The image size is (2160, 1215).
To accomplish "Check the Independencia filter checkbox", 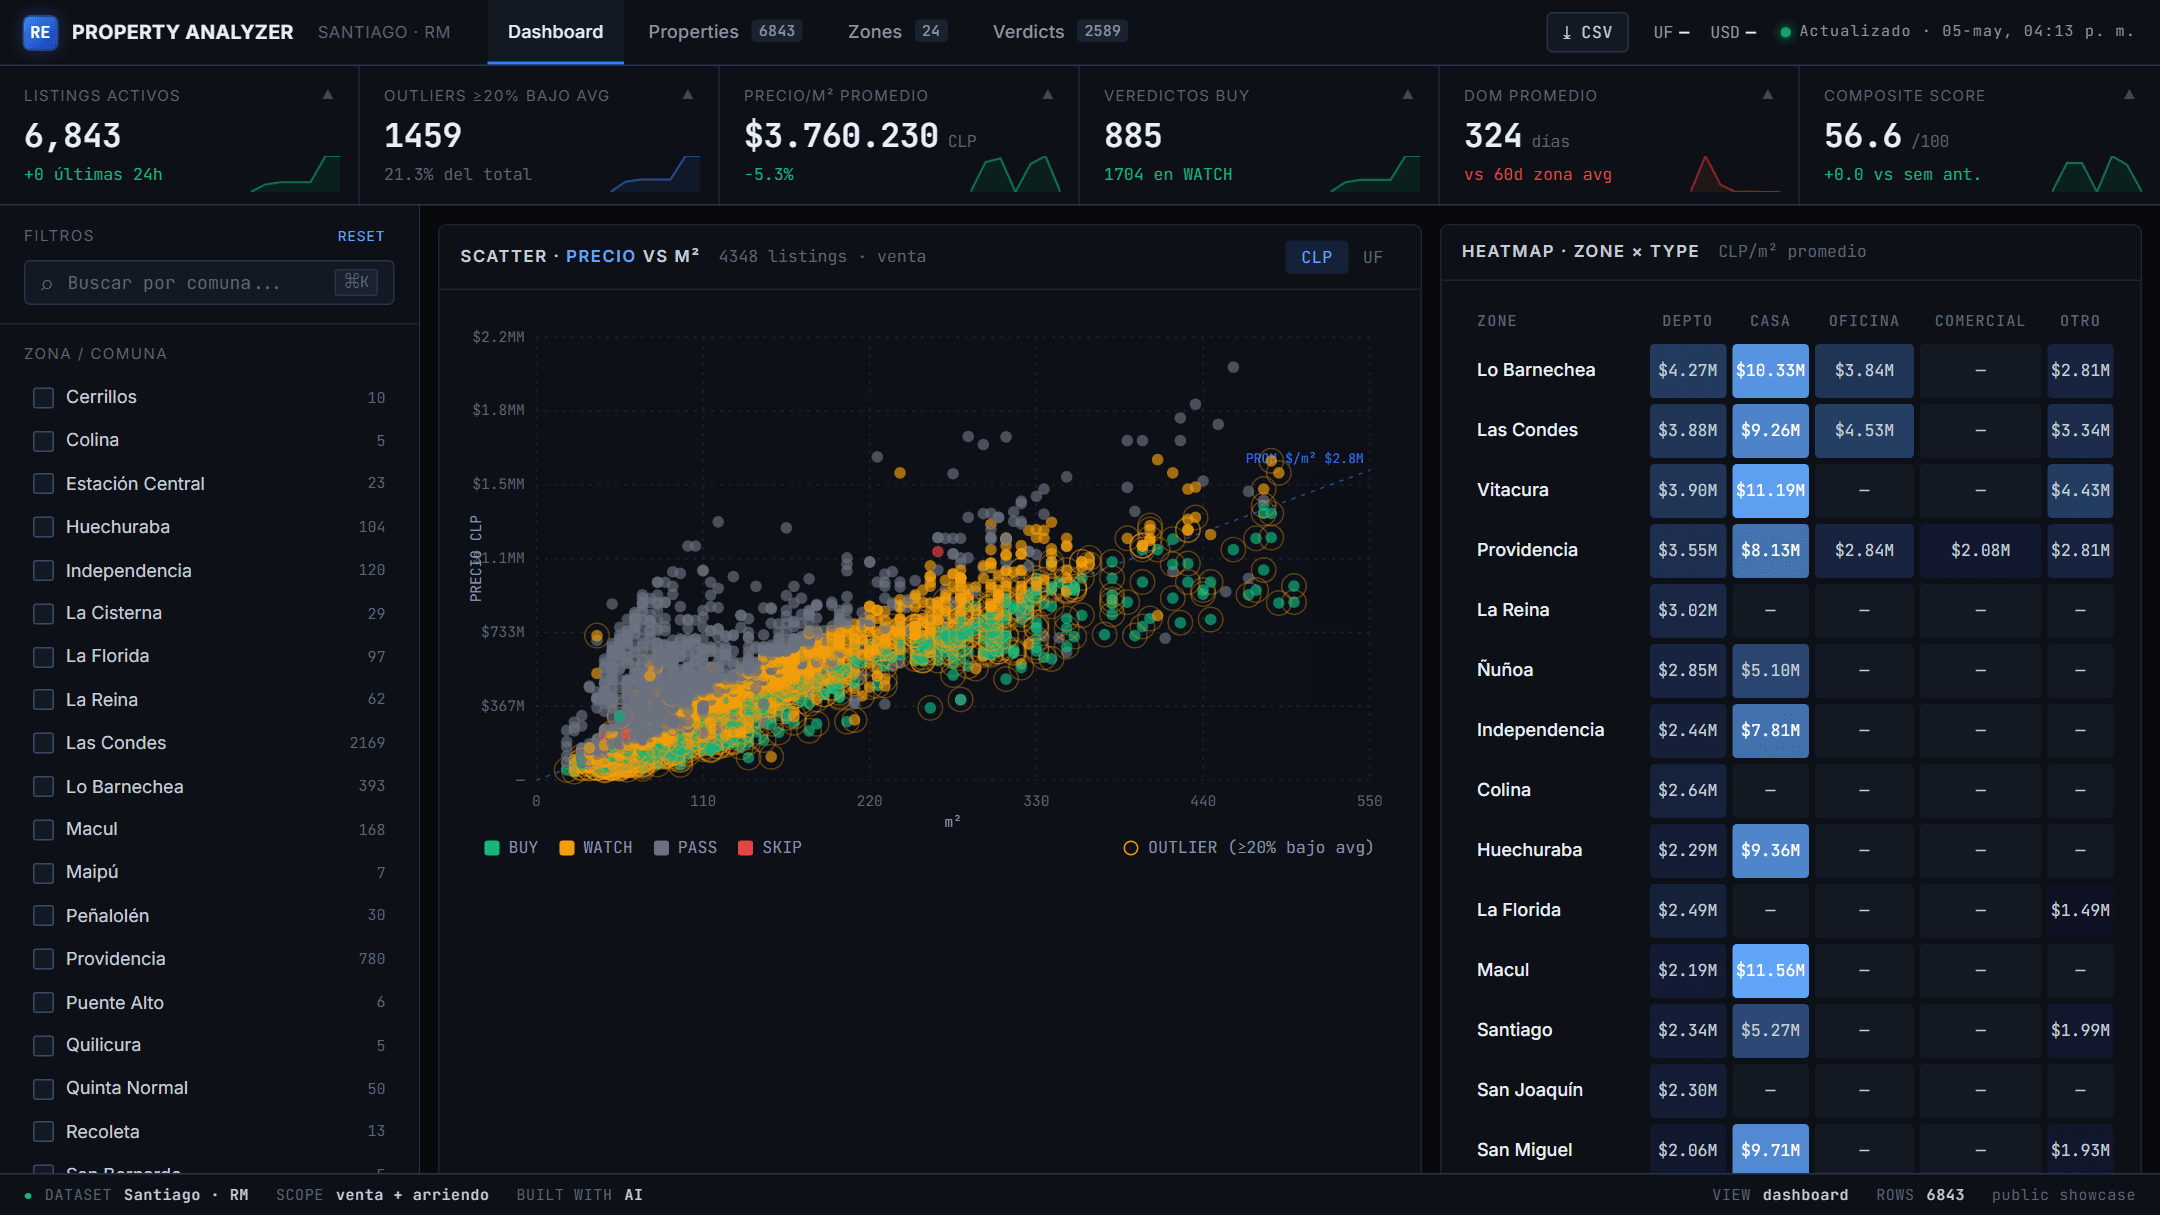I will coord(43,570).
